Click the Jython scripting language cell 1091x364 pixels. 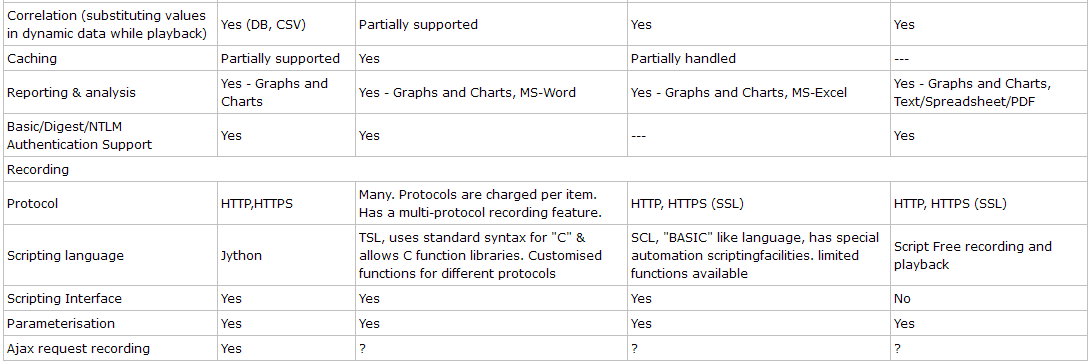[241, 255]
